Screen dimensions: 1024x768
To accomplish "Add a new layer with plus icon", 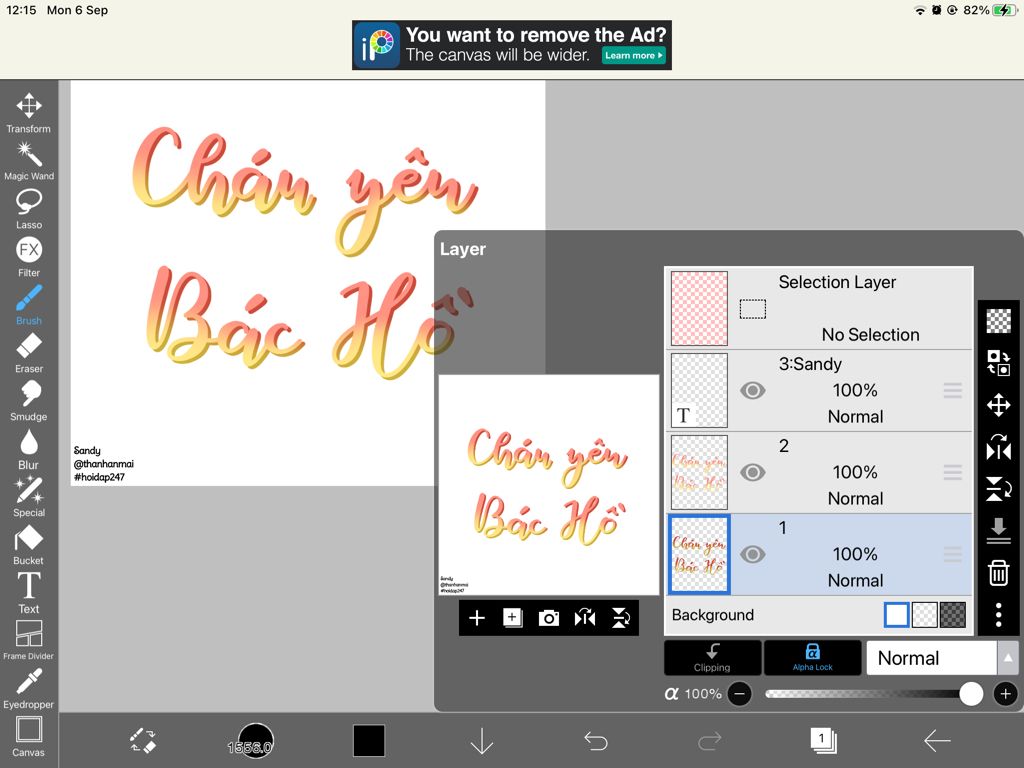I will pyautogui.click(x=477, y=618).
